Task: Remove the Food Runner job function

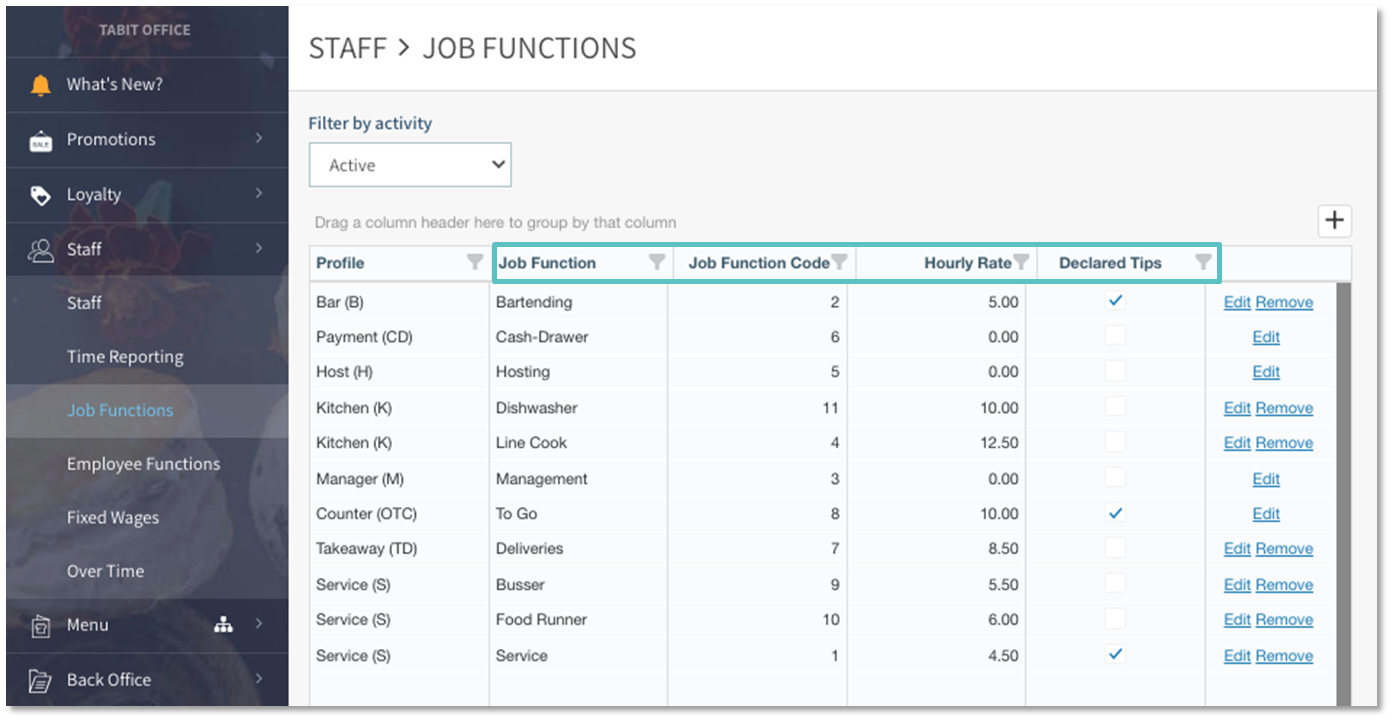Action: (x=1284, y=620)
